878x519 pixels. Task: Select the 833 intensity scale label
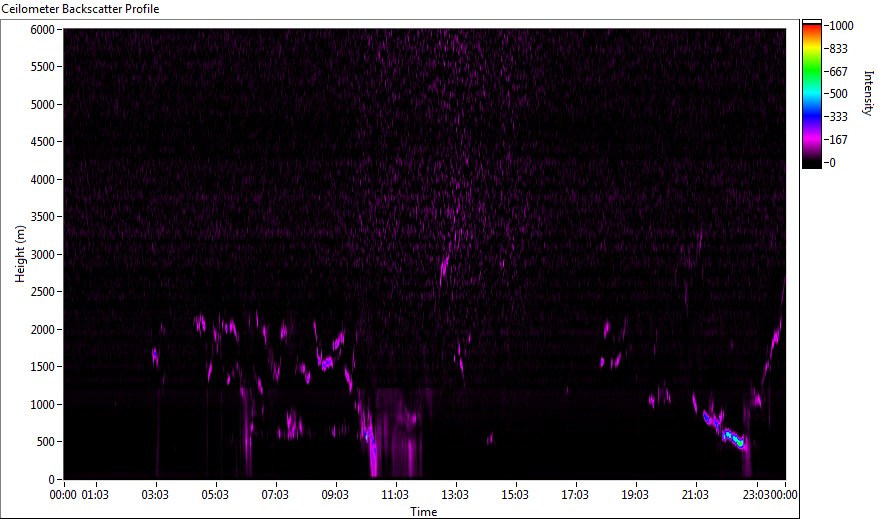click(839, 49)
